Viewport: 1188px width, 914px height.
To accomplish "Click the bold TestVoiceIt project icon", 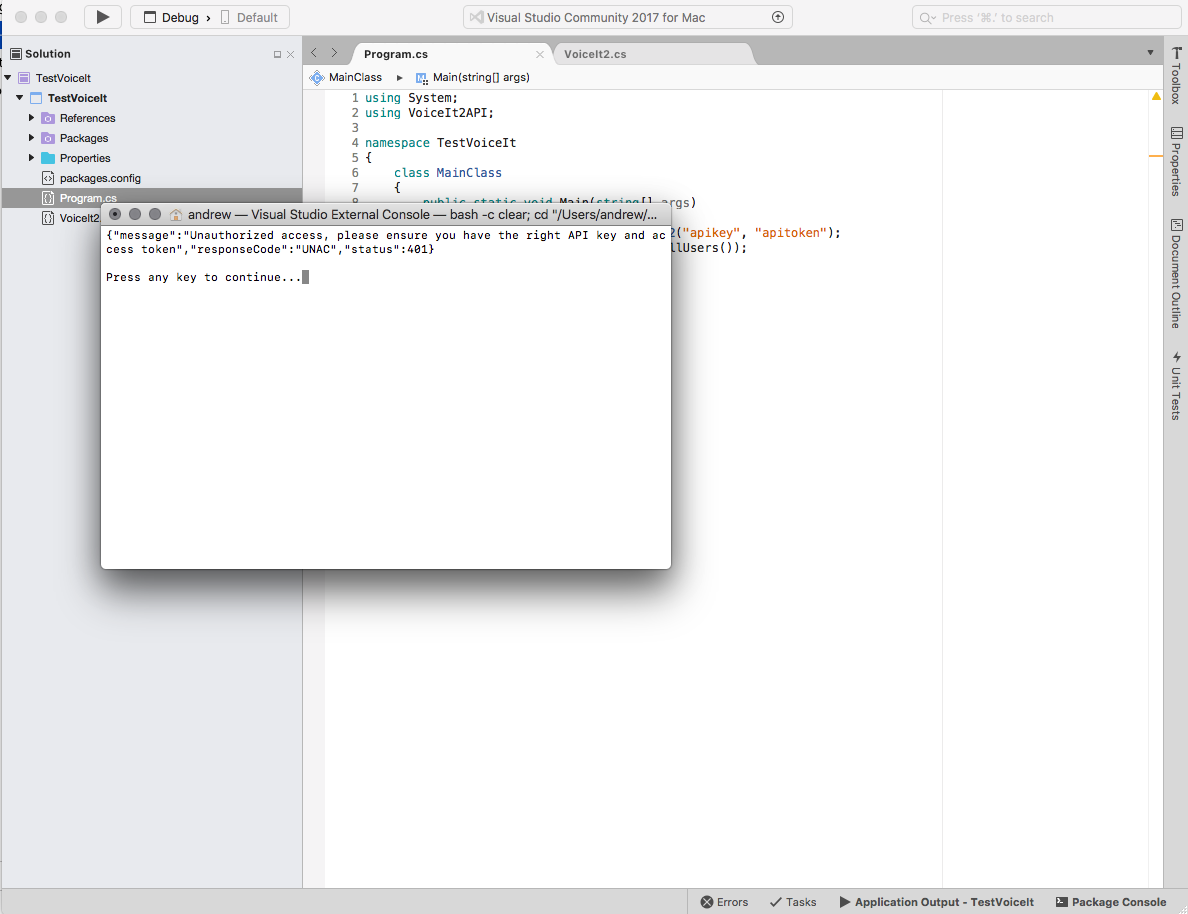I will (x=36, y=98).
